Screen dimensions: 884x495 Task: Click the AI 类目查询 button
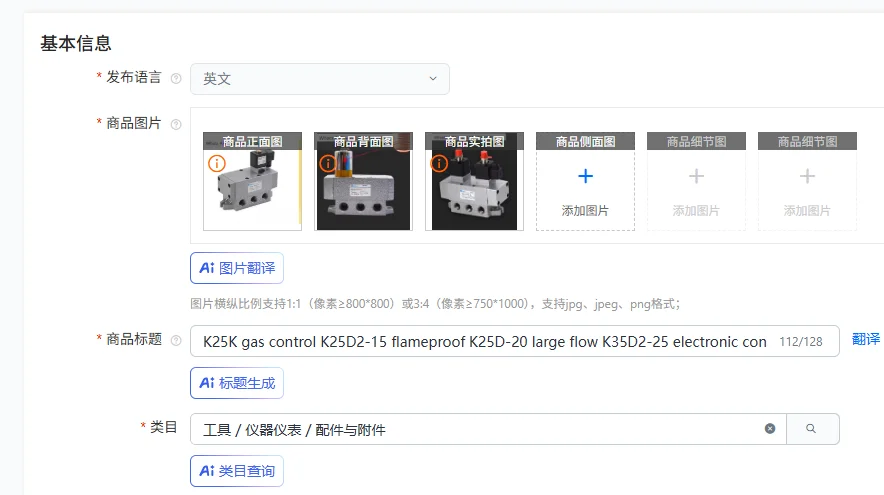(x=237, y=471)
